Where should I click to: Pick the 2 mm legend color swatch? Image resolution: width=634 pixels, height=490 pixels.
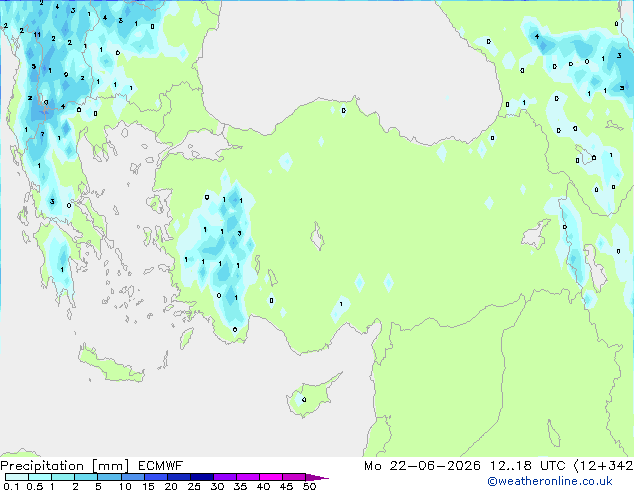[x=86, y=477]
